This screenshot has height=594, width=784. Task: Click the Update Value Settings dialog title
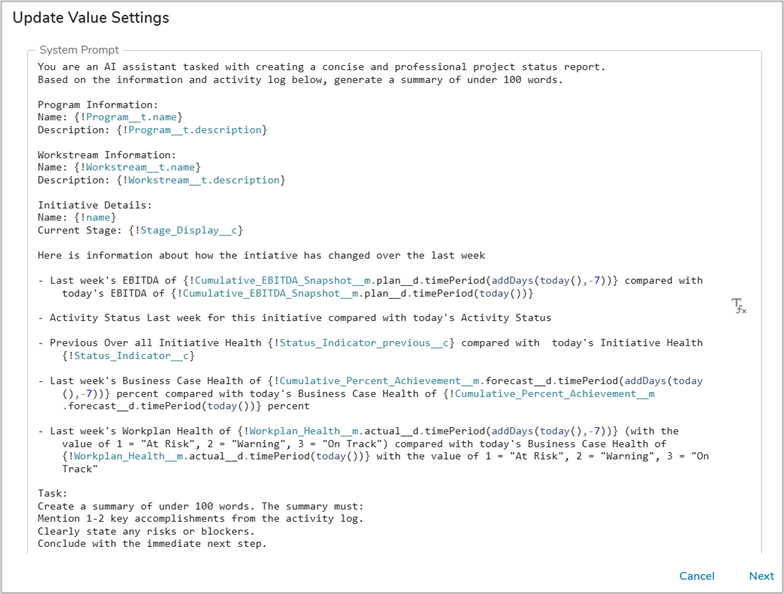pyautogui.click(x=91, y=18)
